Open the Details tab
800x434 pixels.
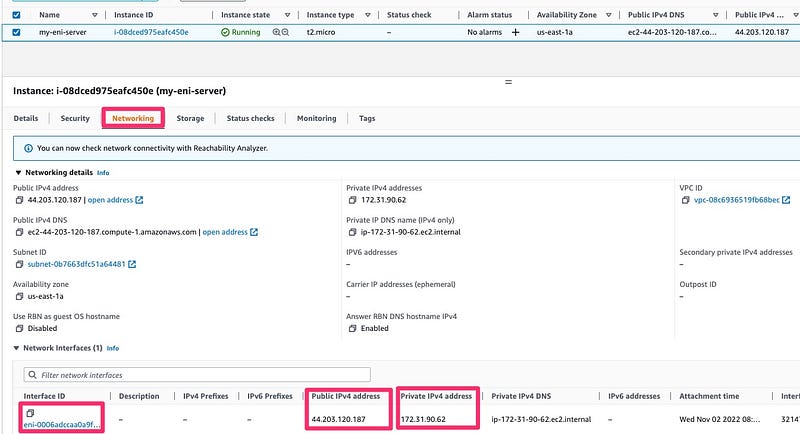click(26, 118)
